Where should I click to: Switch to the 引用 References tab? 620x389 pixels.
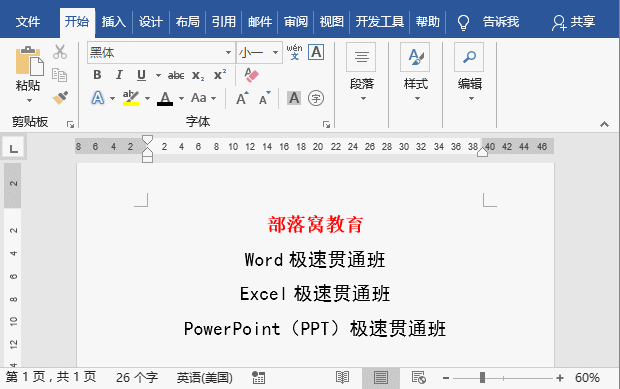(x=223, y=22)
